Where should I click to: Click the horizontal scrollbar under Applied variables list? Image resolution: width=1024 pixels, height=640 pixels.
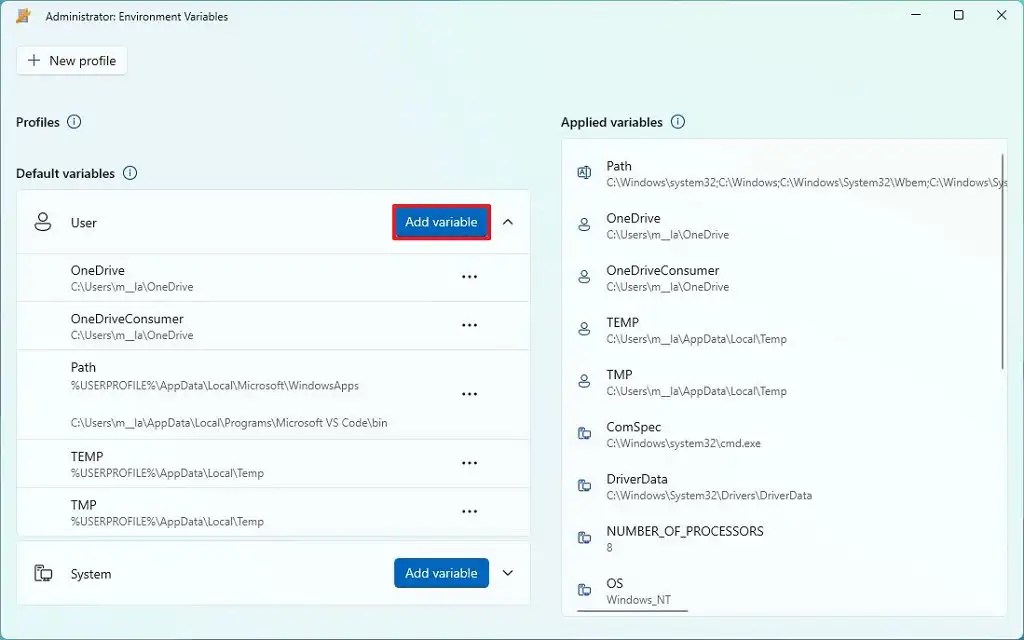point(632,611)
